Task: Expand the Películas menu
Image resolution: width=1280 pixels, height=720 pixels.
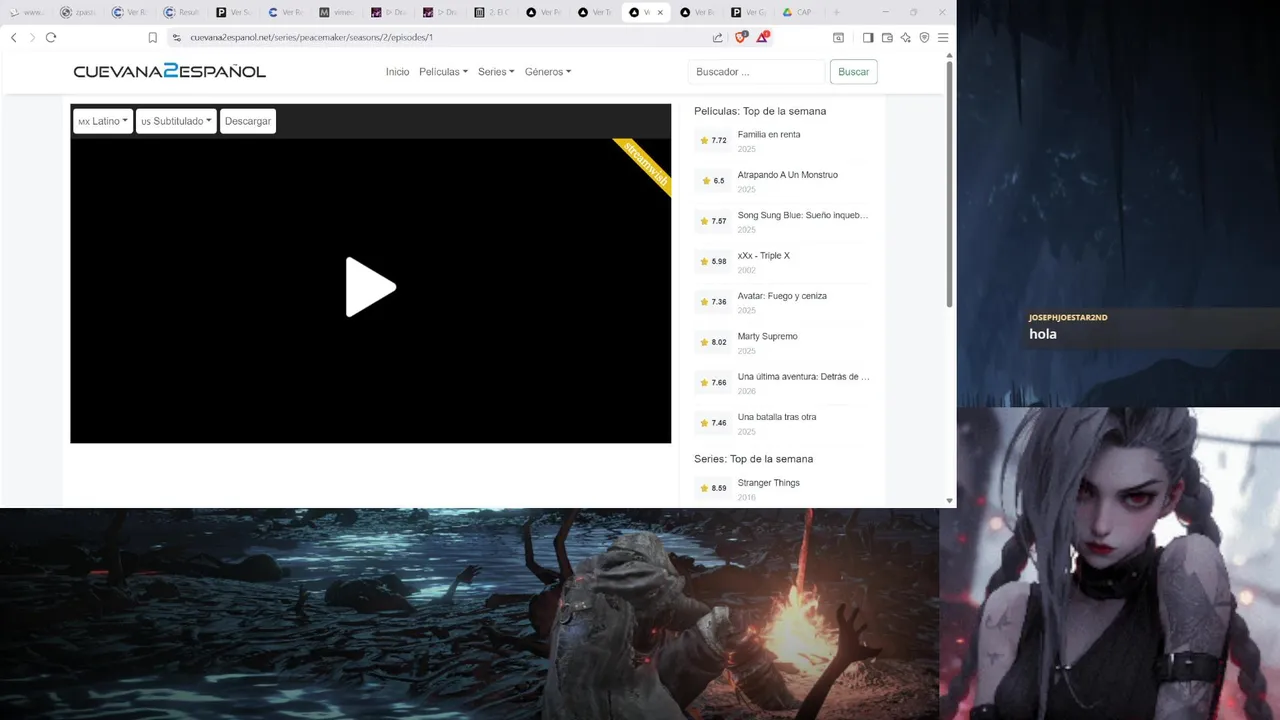Action: pyautogui.click(x=443, y=72)
